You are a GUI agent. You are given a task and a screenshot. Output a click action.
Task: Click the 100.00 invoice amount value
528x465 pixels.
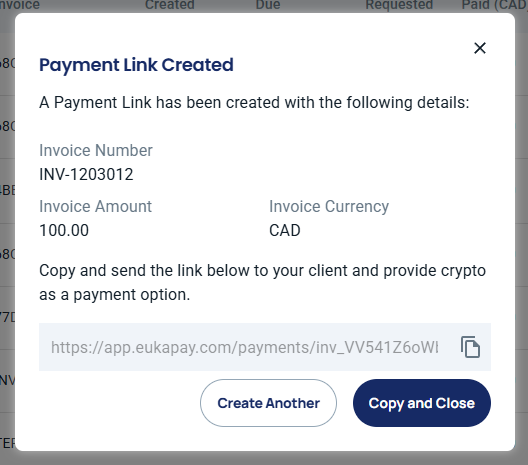64,231
